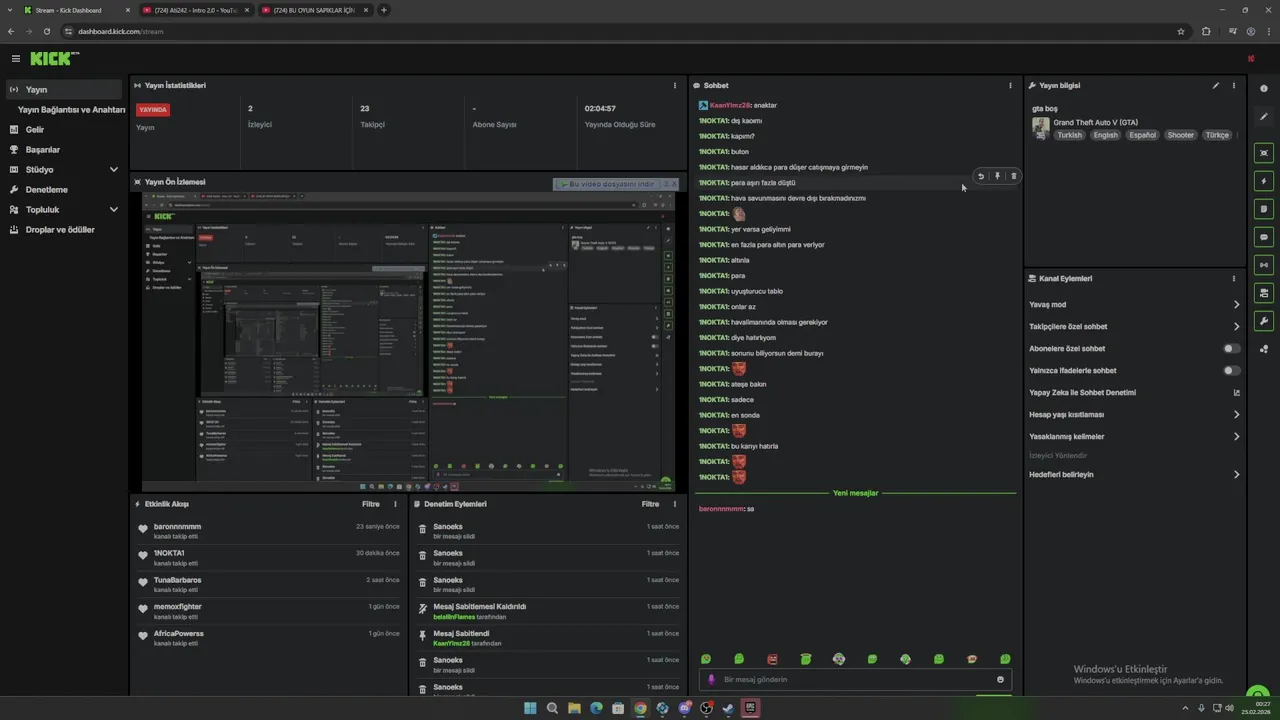Viewport: 1280px width, 720px height.
Task: Open Yasaklanmış kelimeler settings
Action: click(1134, 437)
